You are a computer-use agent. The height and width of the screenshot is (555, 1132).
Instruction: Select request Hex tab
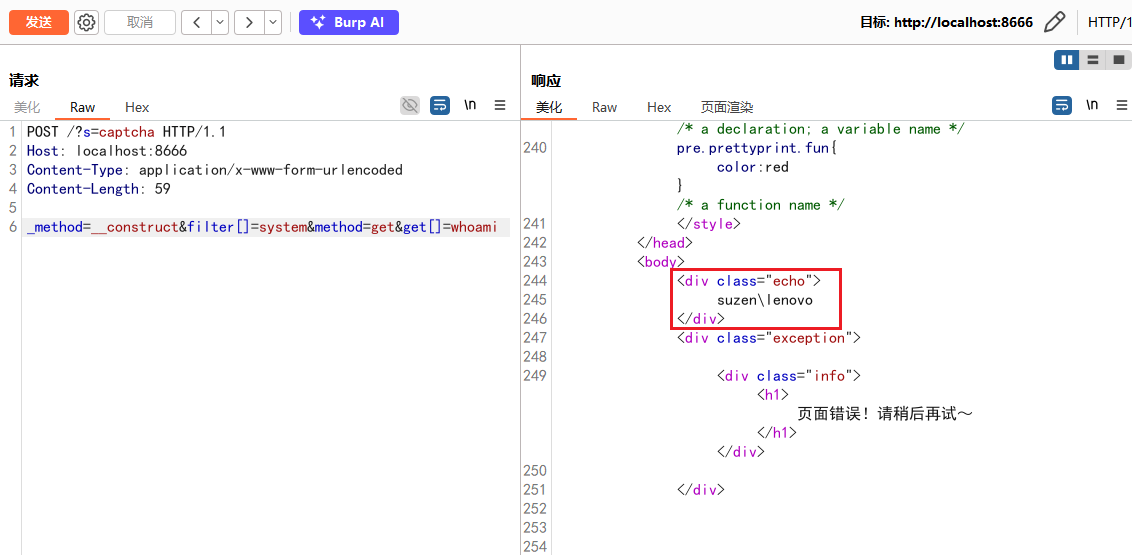coord(137,107)
